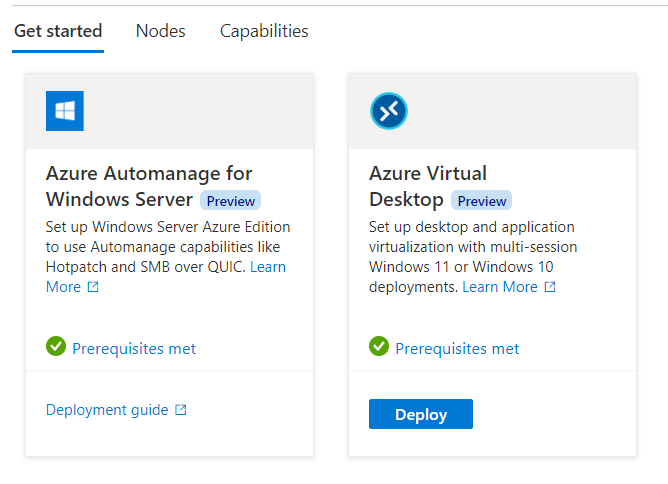The width and height of the screenshot is (668, 484).
Task: Open the Capabilities tab
Action: pyautogui.click(x=264, y=31)
